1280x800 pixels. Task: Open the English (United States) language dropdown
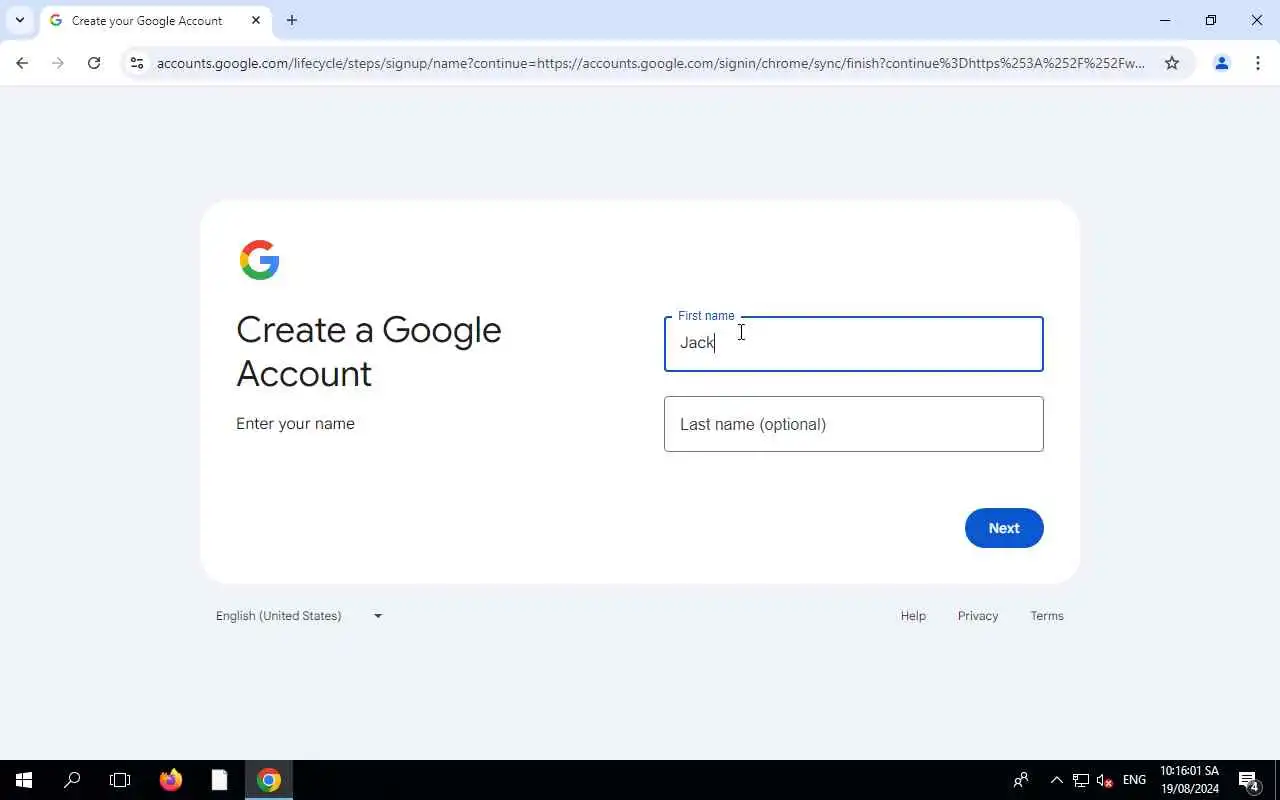tap(299, 616)
